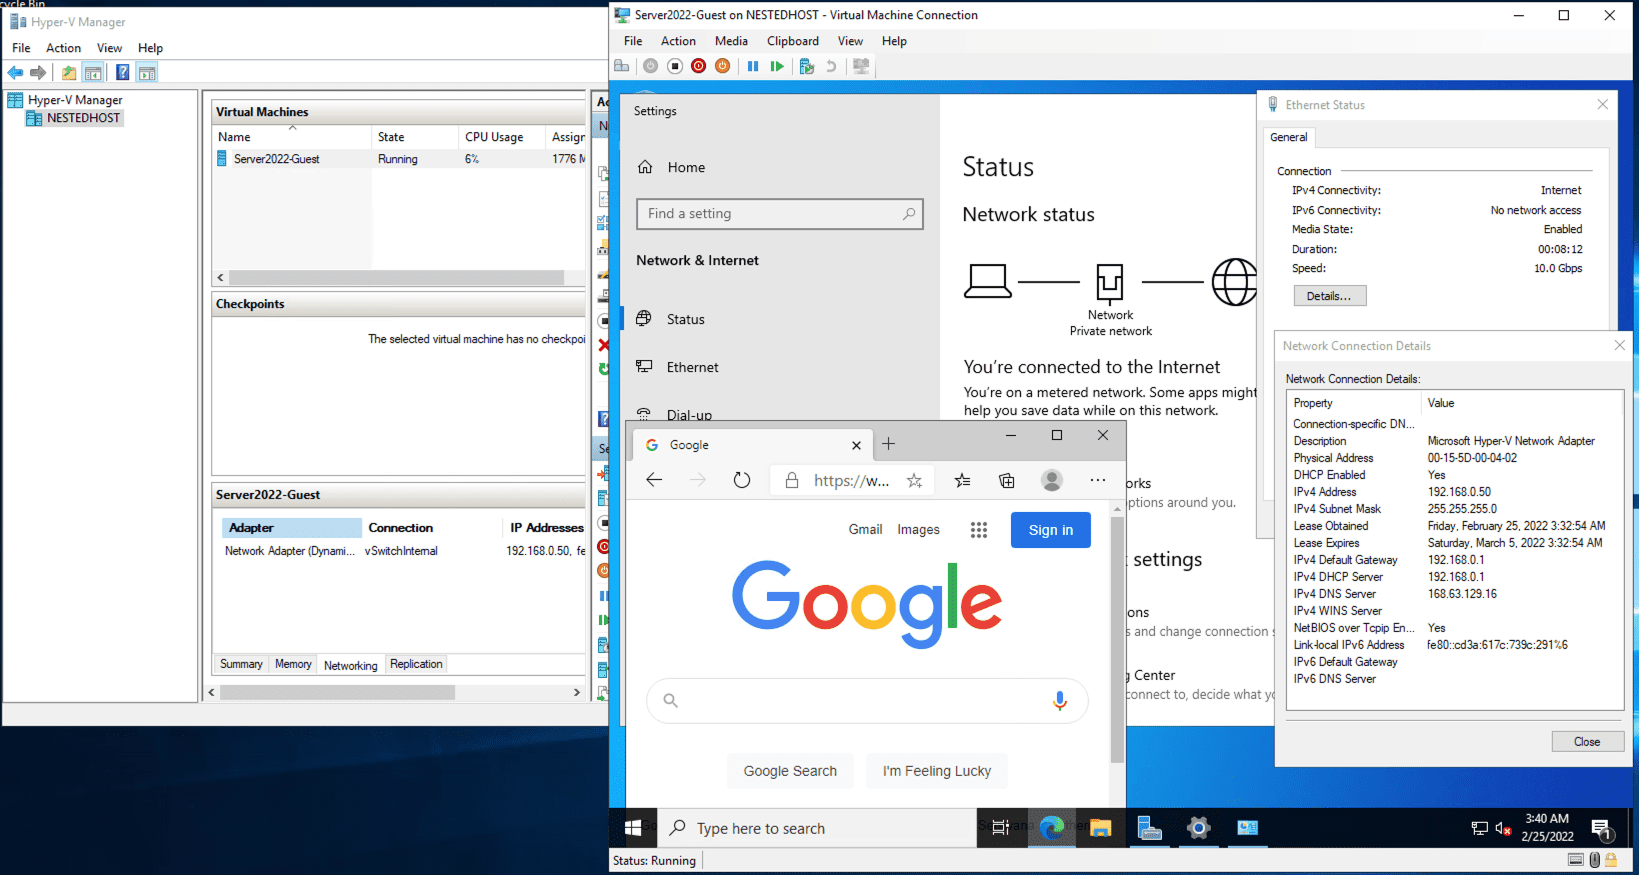This screenshot has width=1639, height=875.
Task: Click Adapter column header in networking details
Action: click(291, 528)
